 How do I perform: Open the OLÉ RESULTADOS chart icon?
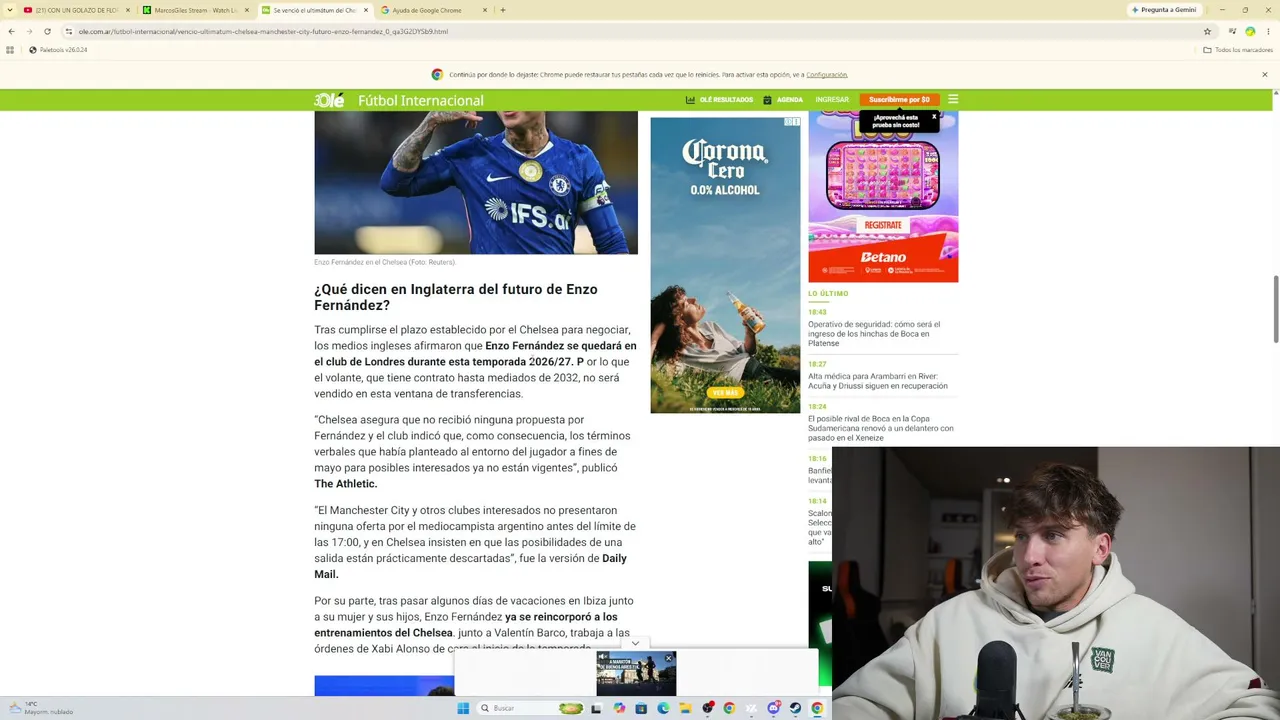pos(690,100)
